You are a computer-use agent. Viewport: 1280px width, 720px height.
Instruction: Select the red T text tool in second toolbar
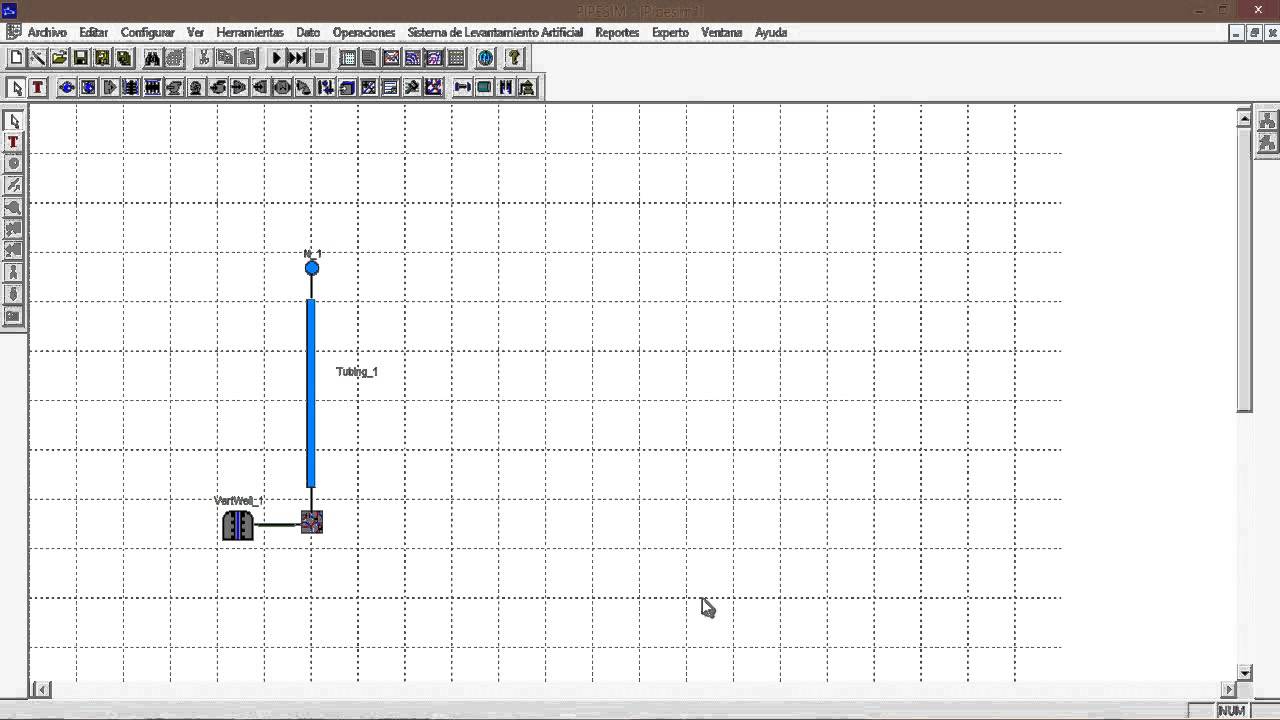(38, 88)
